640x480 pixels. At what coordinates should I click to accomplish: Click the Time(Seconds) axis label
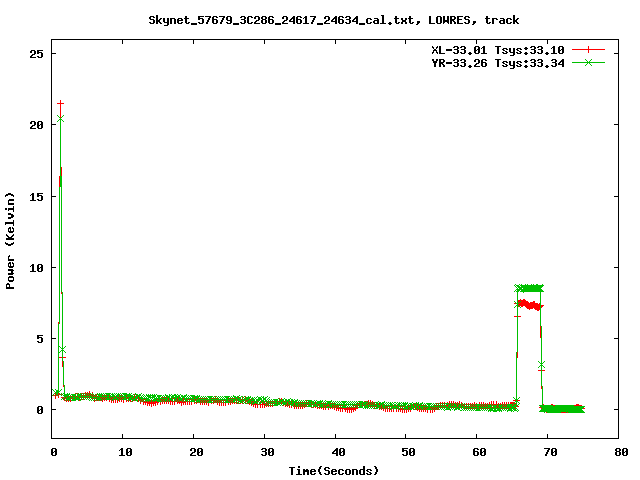(x=333, y=471)
